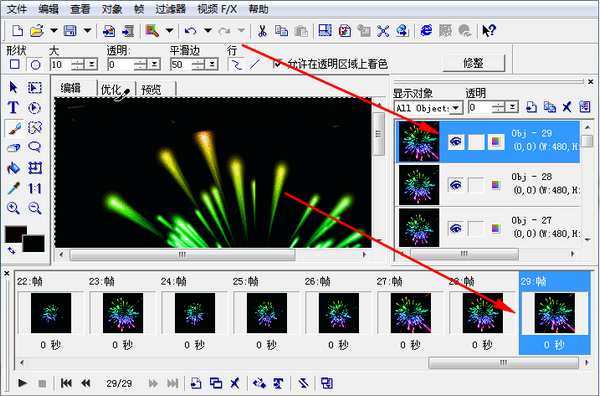This screenshot has width=600, height=396.
Task: Zoom in with the plus magnifier
Action: 13,208
